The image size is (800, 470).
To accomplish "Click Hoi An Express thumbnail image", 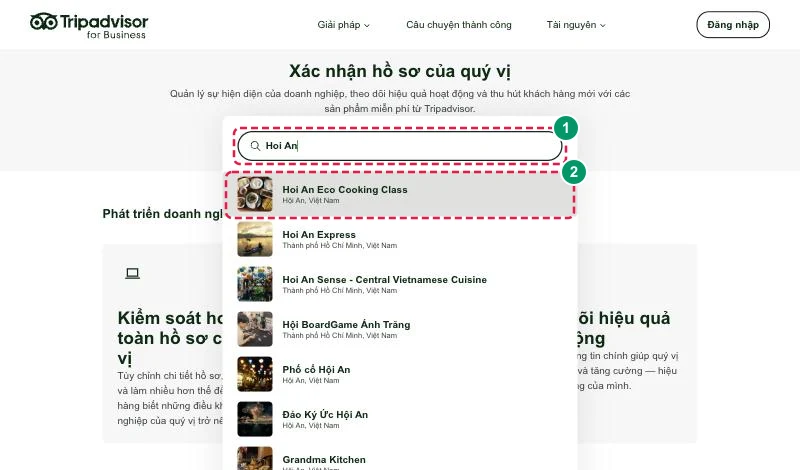I will pos(255,239).
